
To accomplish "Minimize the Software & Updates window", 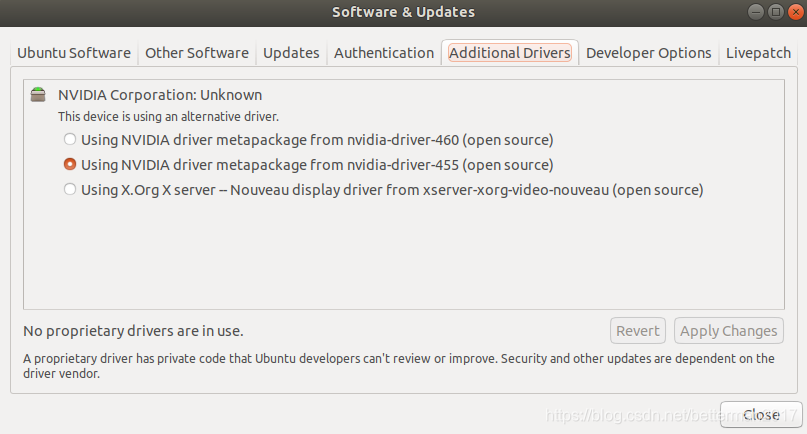I will click(x=756, y=12).
